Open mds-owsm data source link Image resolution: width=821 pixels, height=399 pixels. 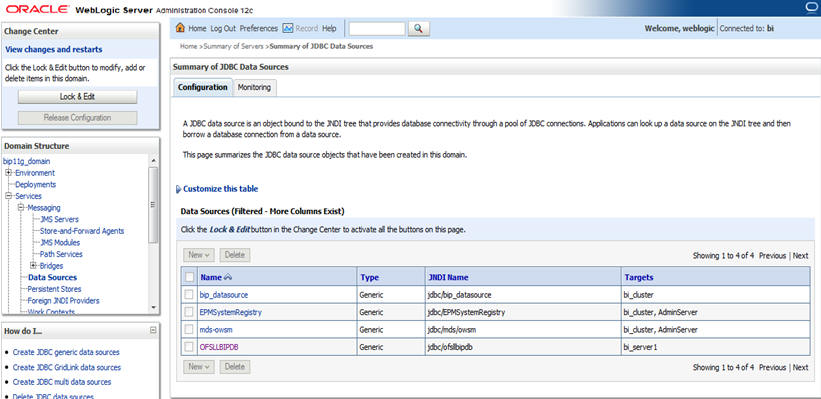pyautogui.click(x=216, y=329)
